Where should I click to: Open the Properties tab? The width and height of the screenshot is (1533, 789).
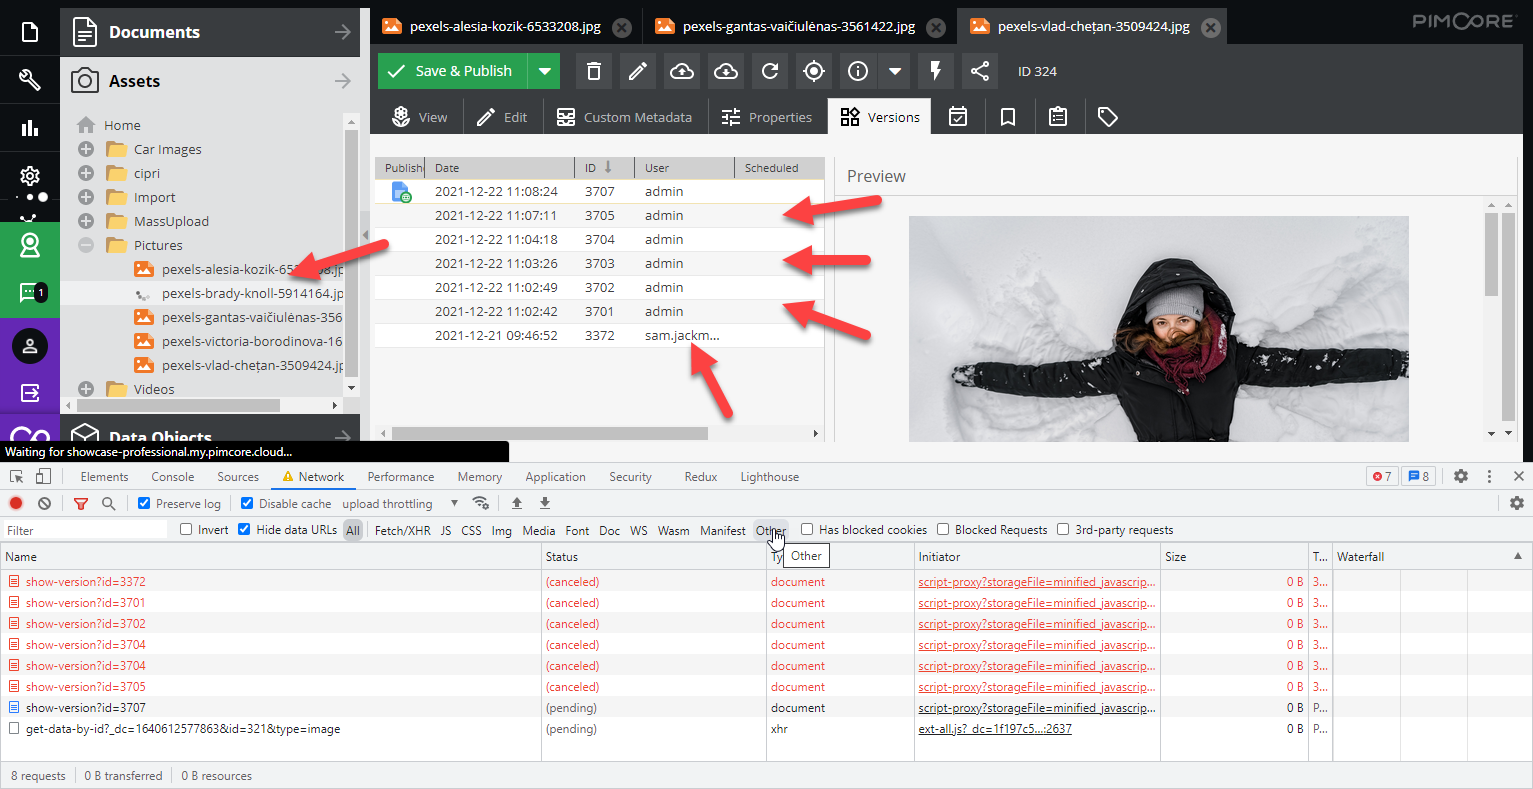click(x=766, y=117)
